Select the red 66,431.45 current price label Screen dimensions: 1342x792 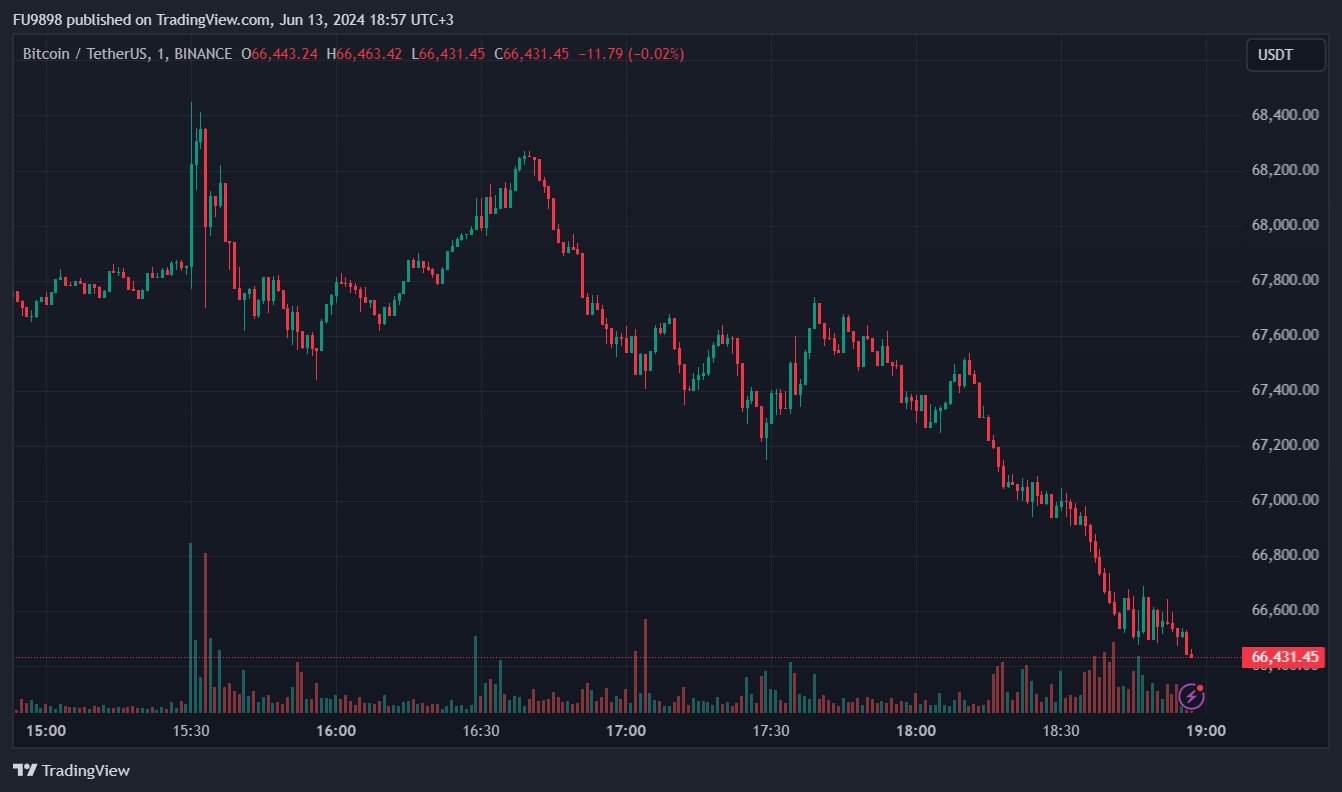[x=1283, y=657]
